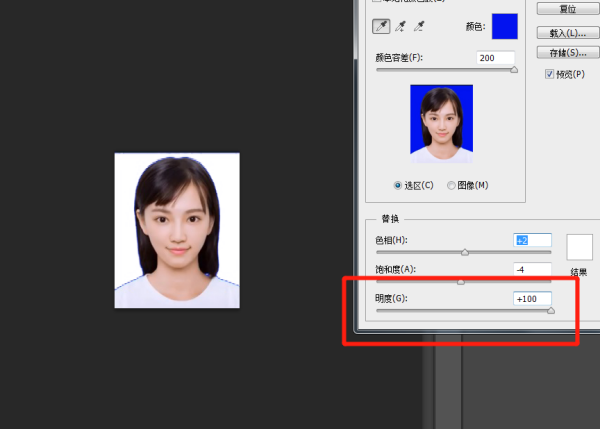Select the Subtract from Sample eyedropper

point(421,26)
